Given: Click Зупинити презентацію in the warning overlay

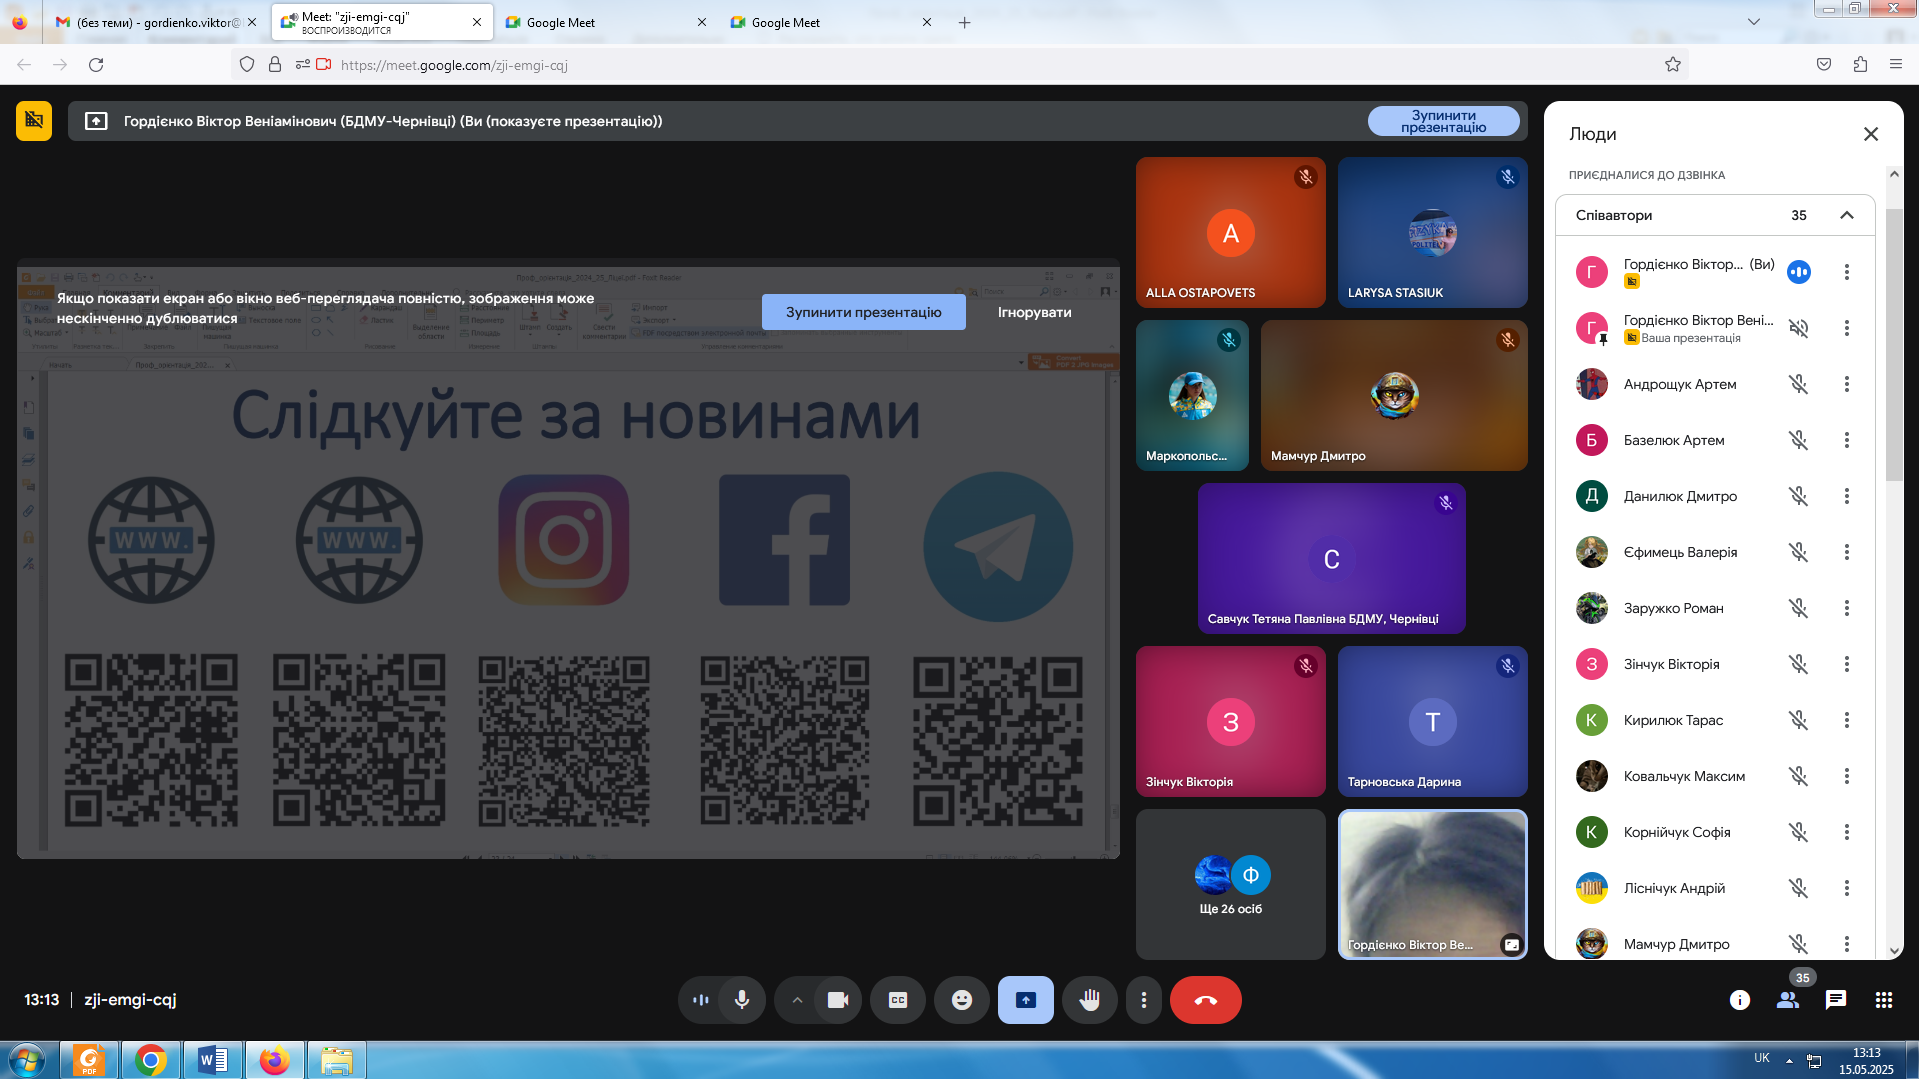Looking at the screenshot, I should tap(863, 312).
